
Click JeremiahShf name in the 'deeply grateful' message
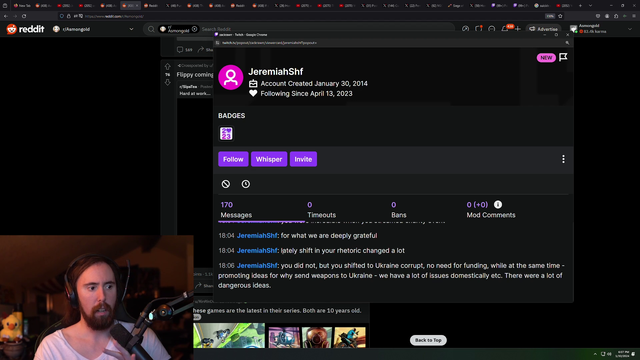pyautogui.click(x=257, y=236)
